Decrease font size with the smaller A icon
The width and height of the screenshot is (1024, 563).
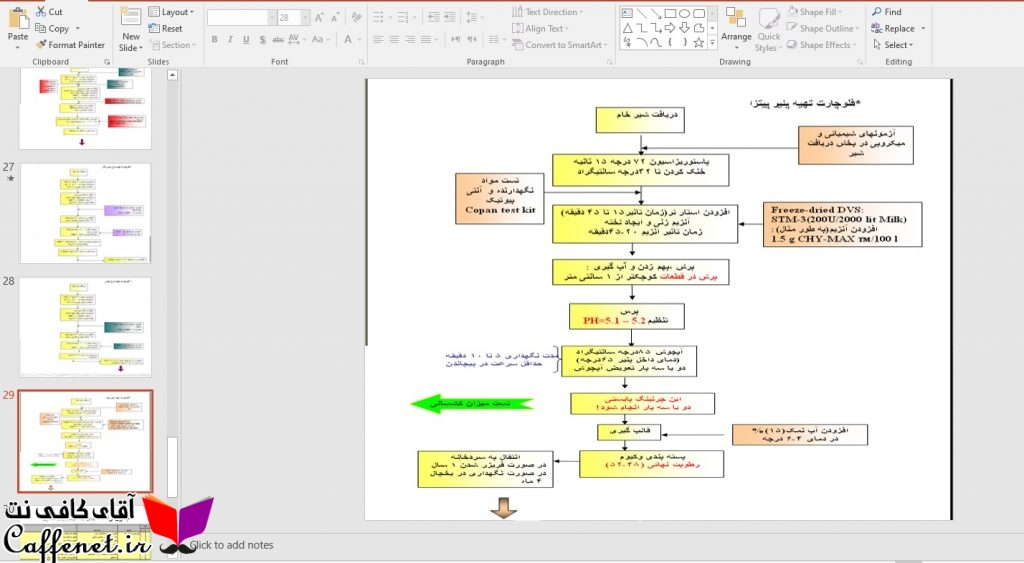tap(334, 18)
